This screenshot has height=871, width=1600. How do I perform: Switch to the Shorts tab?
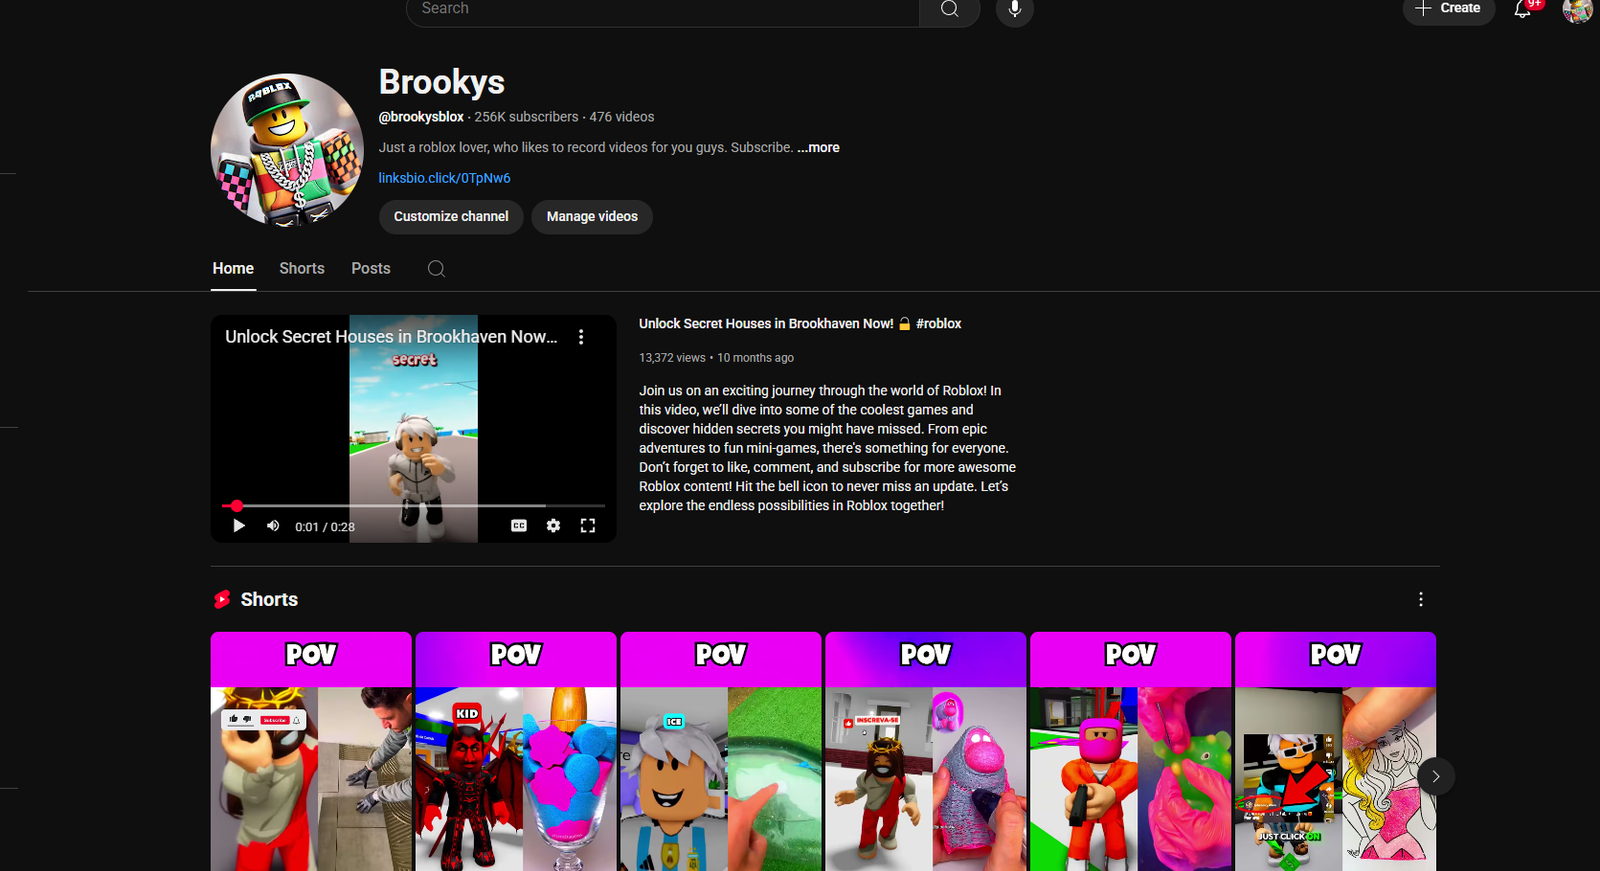(302, 268)
